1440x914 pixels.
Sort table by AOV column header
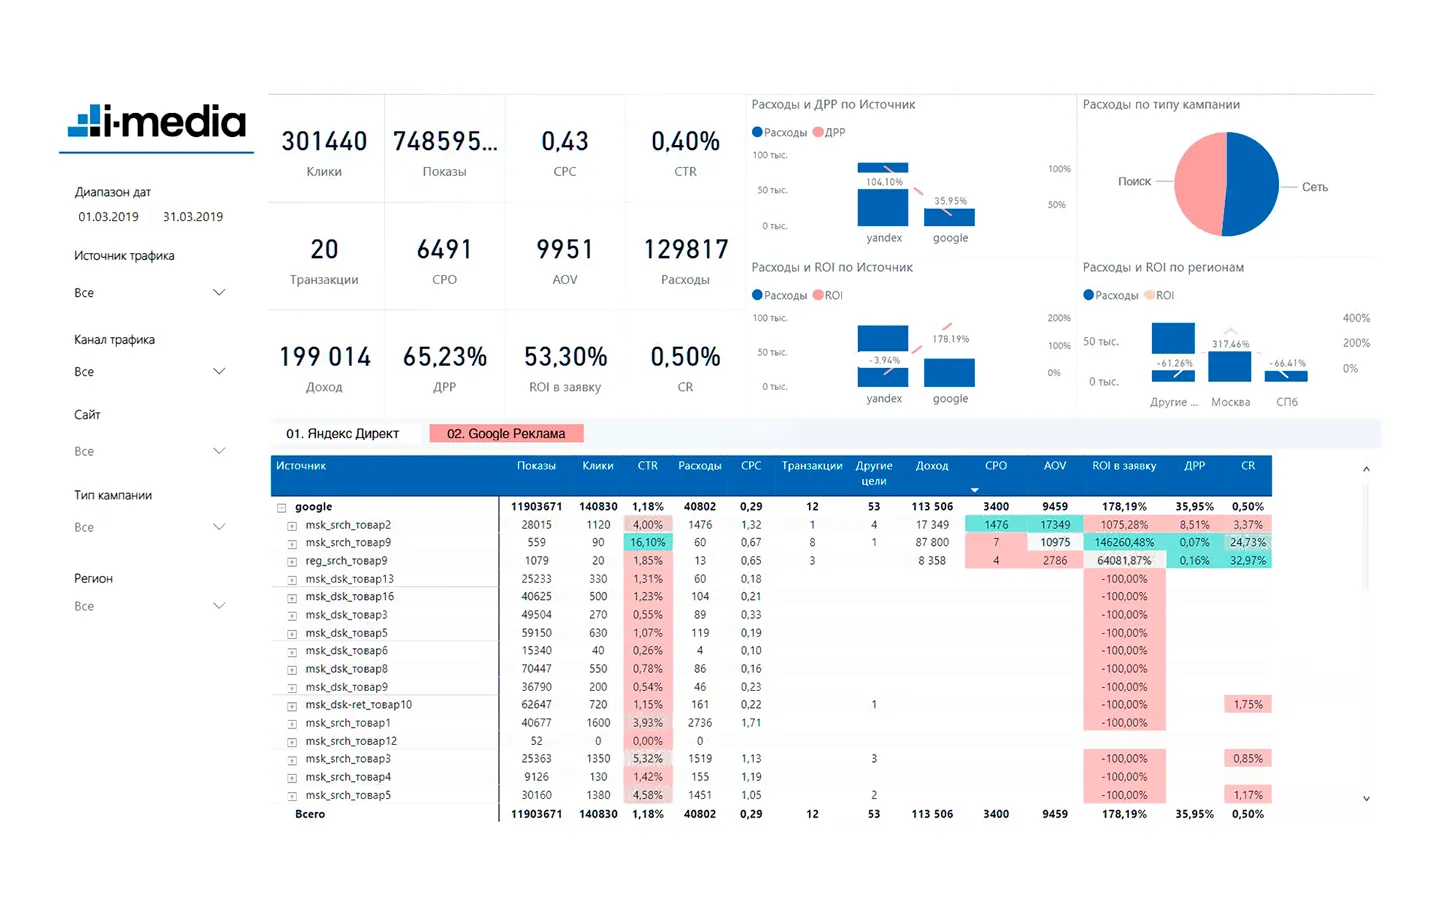click(1055, 466)
